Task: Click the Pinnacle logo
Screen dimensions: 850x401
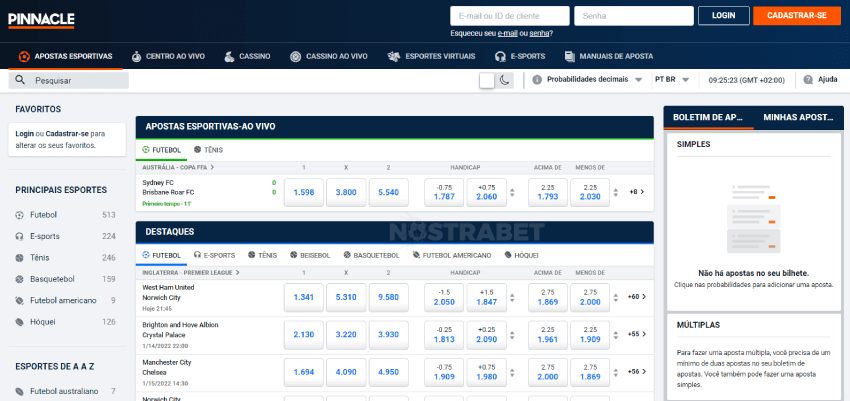Action: [41, 20]
